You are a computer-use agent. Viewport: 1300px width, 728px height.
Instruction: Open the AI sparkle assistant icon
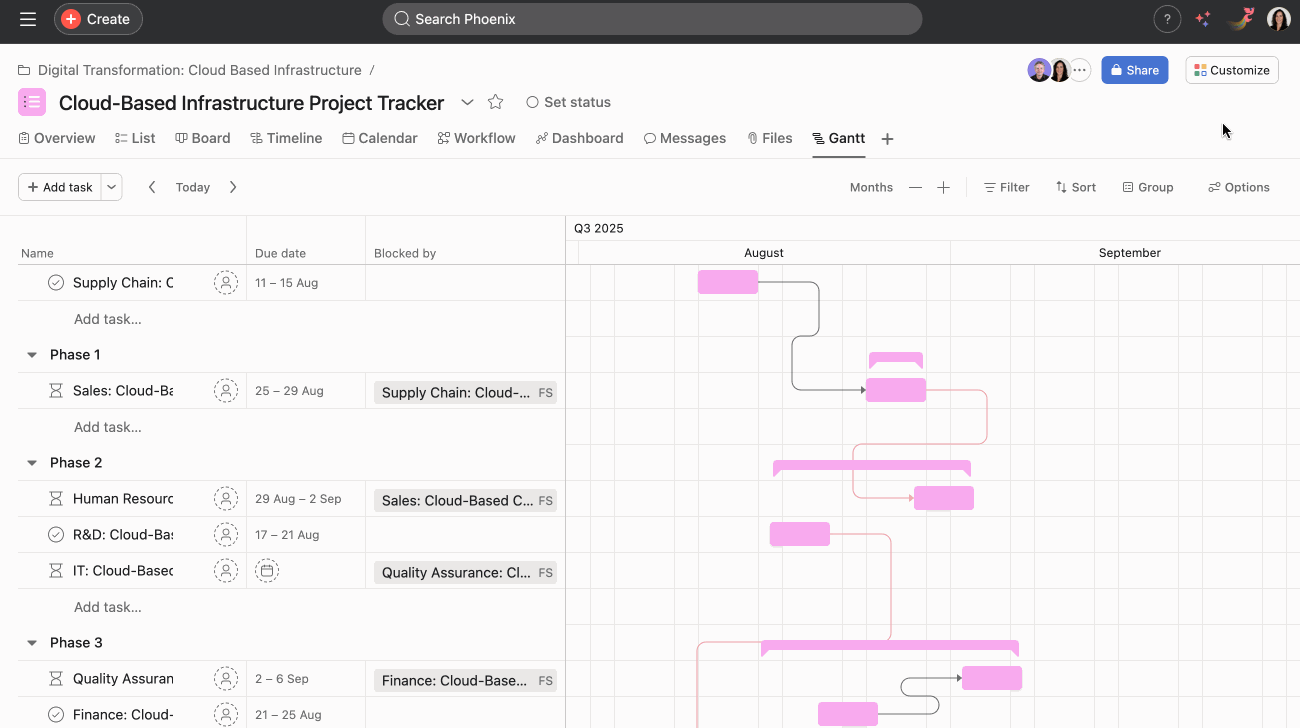pyautogui.click(x=1203, y=19)
